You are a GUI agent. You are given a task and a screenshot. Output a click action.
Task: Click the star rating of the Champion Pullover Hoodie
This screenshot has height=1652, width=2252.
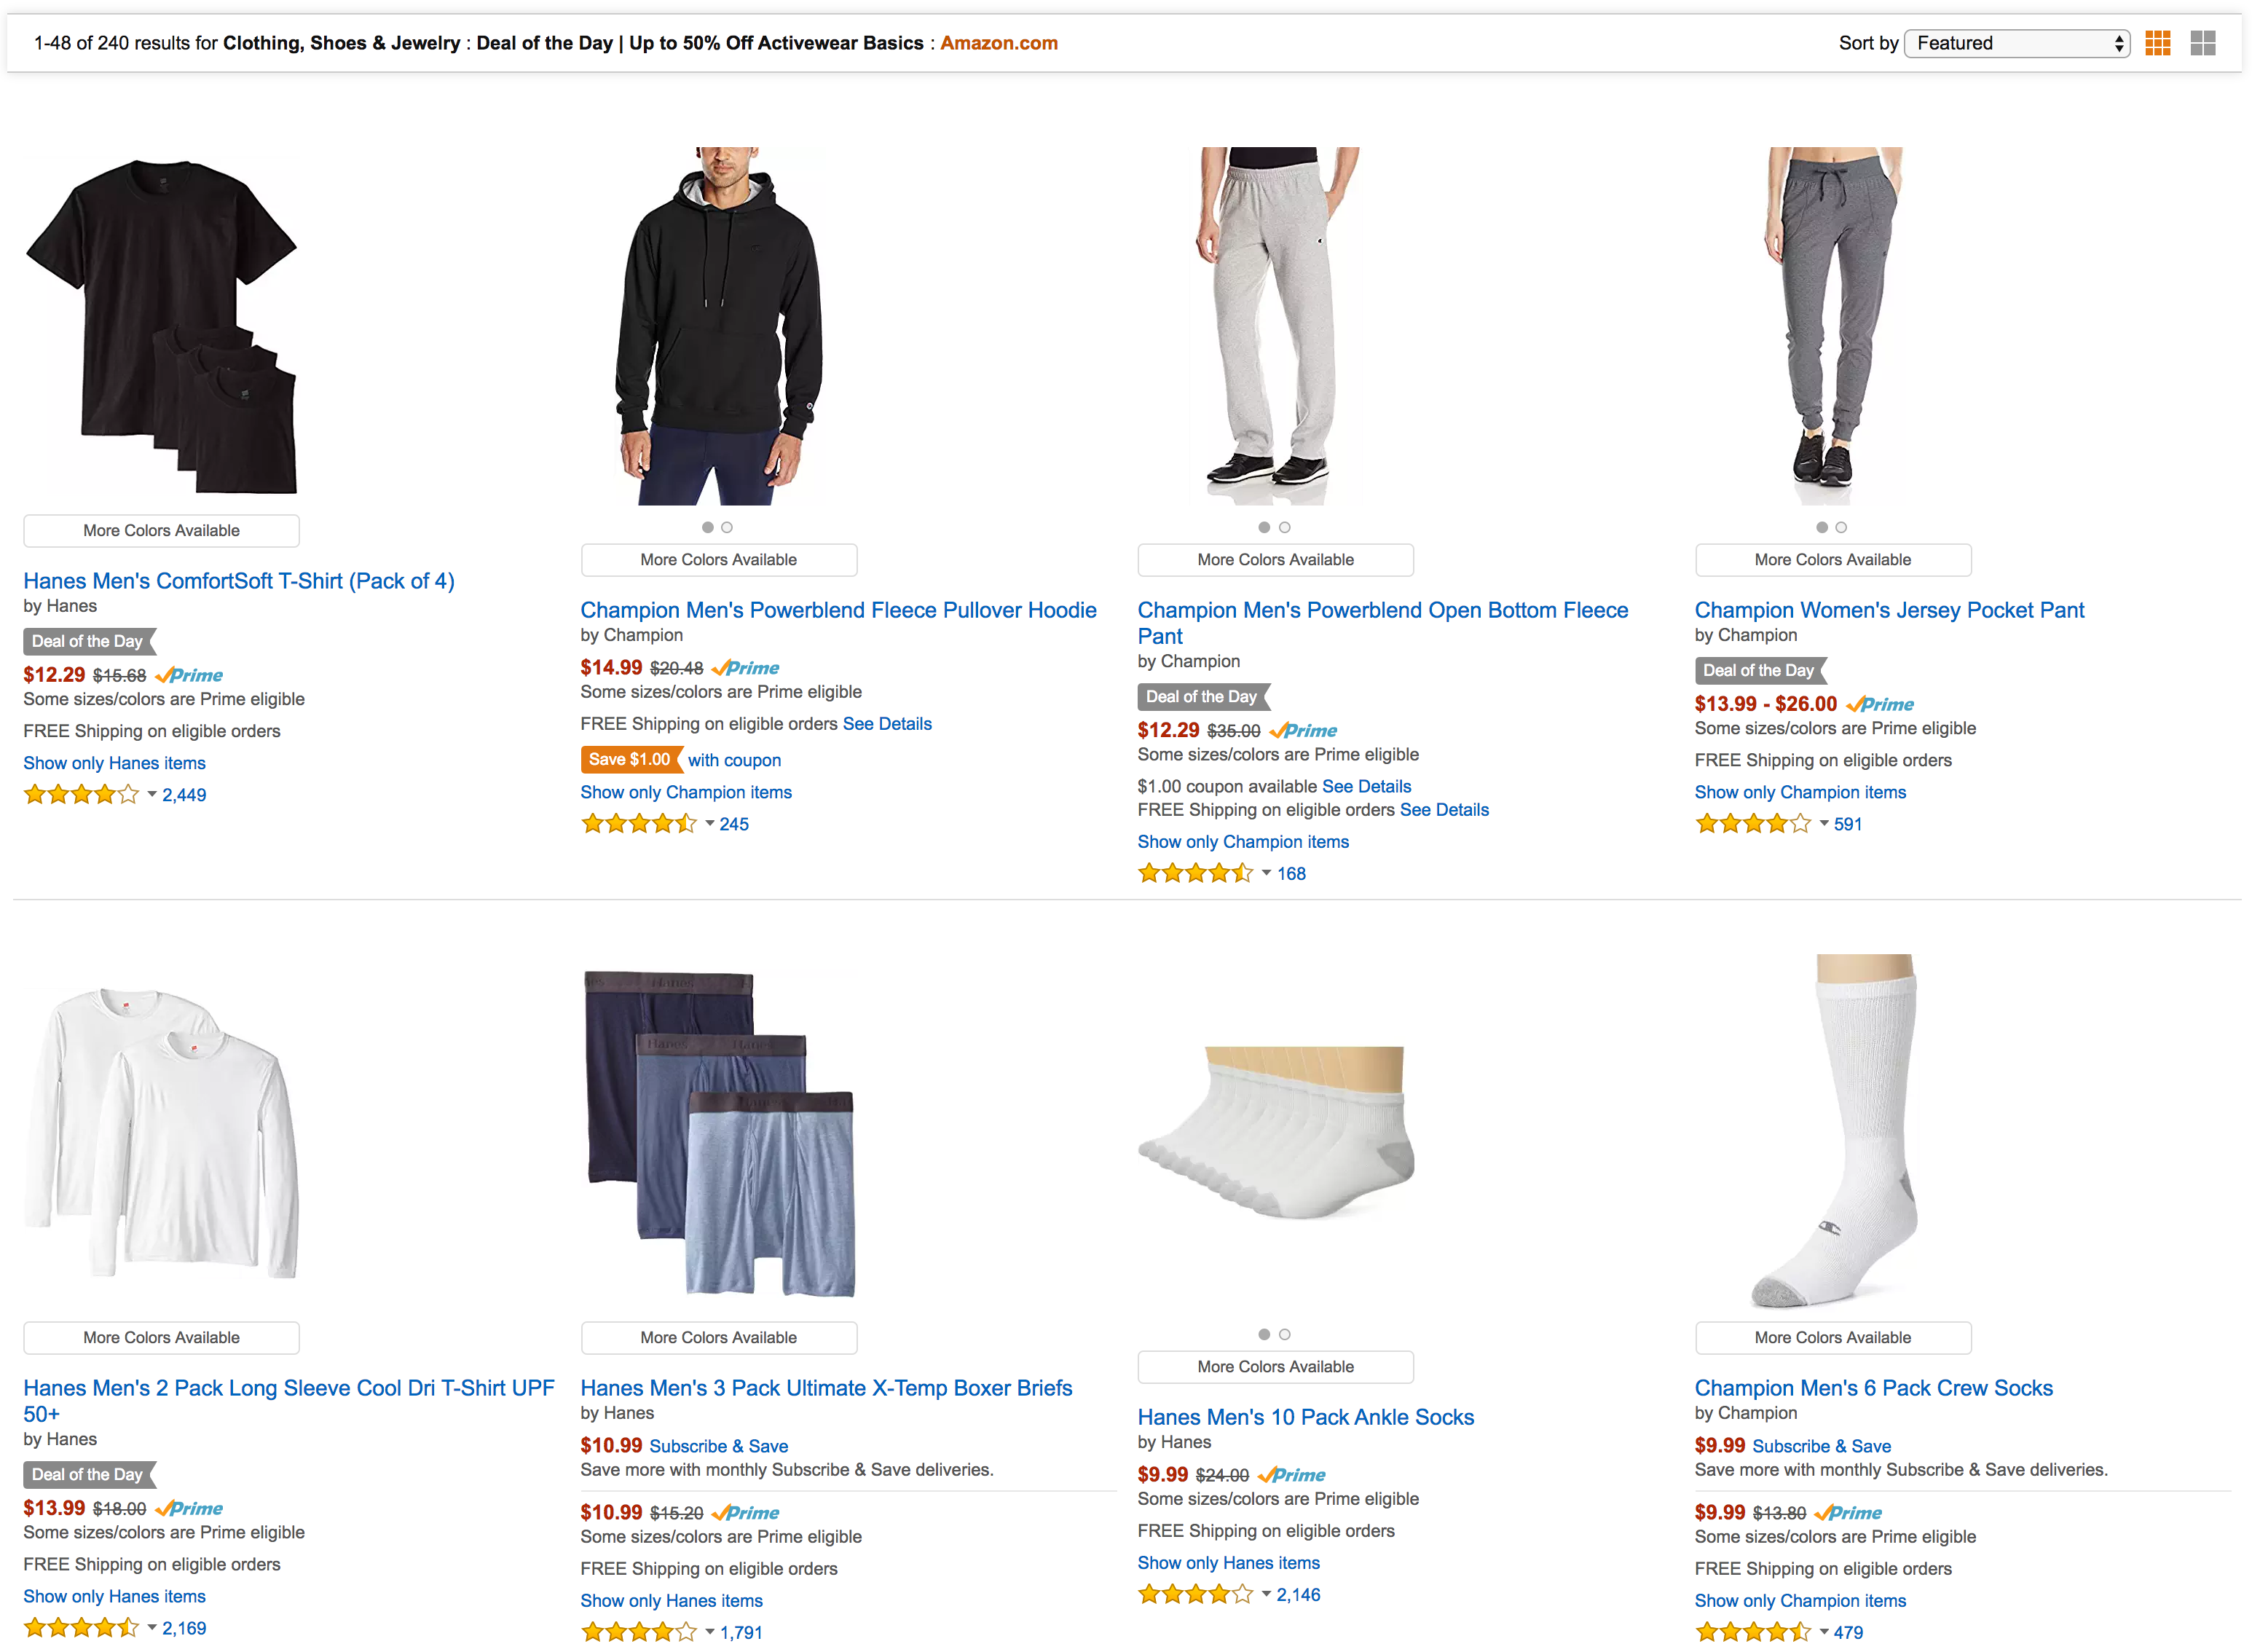pyautogui.click(x=638, y=824)
